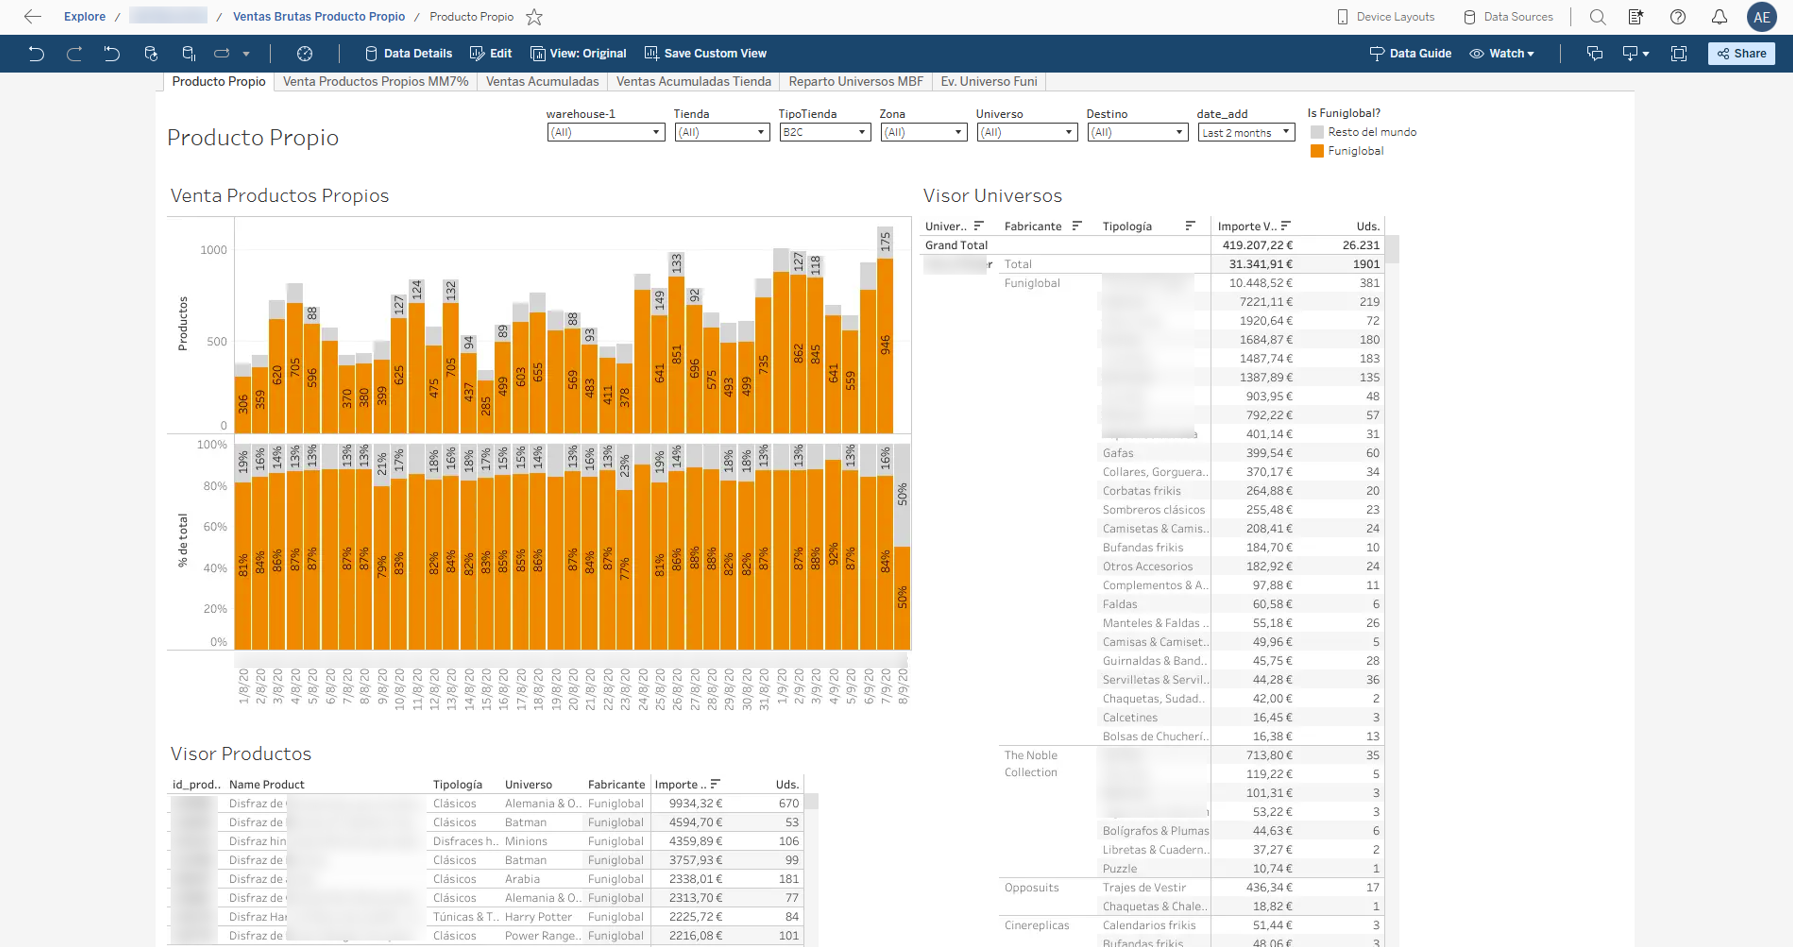Click the Comments speech bubble icon
Image resolution: width=1793 pixels, height=947 pixels.
[x=1595, y=54]
